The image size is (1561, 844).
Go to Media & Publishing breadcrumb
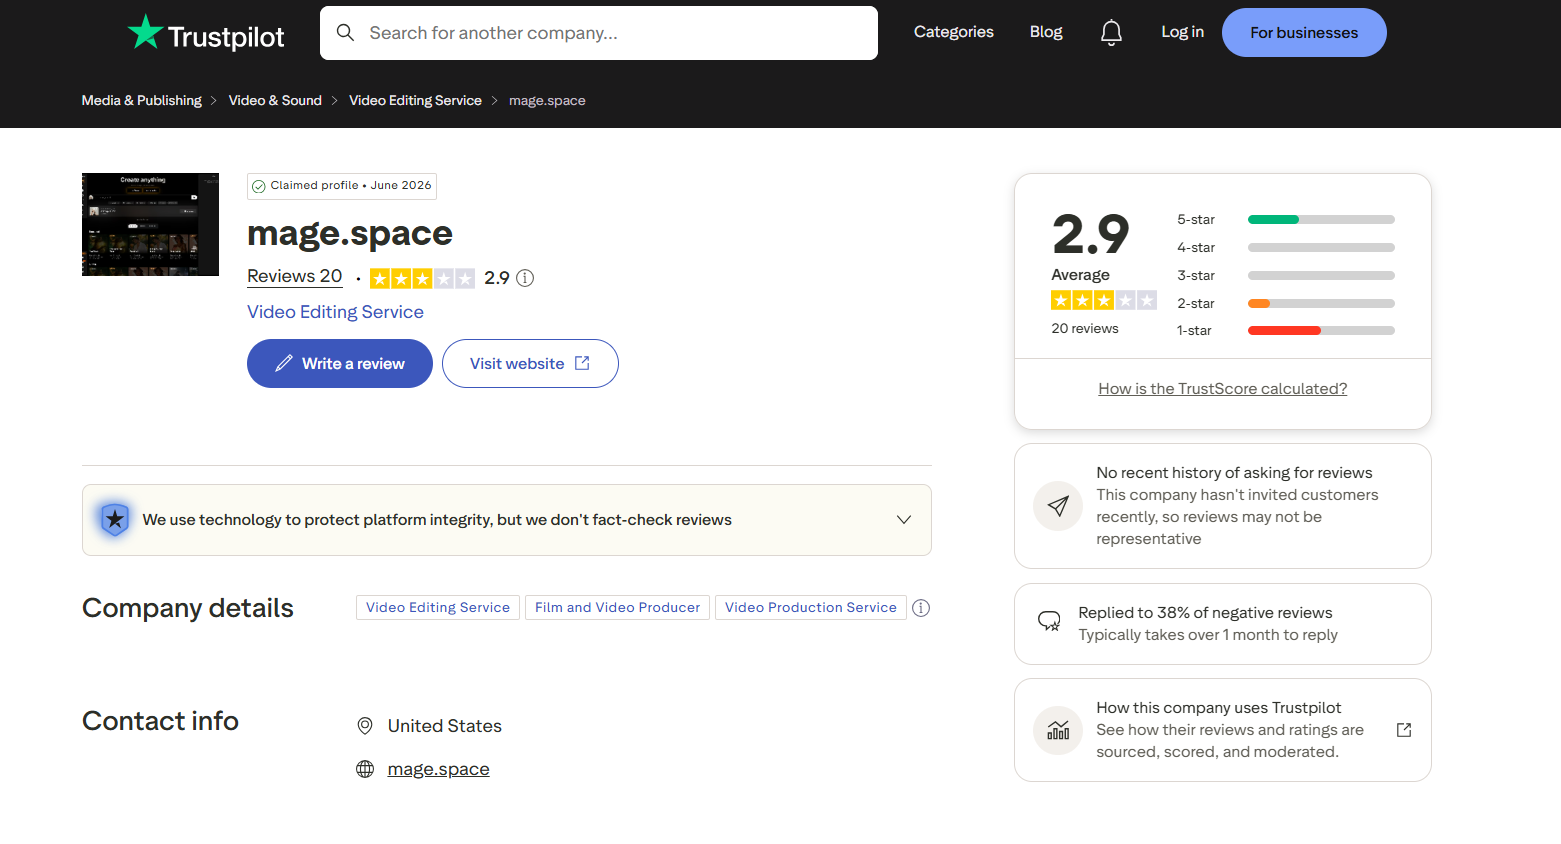[x=142, y=101]
